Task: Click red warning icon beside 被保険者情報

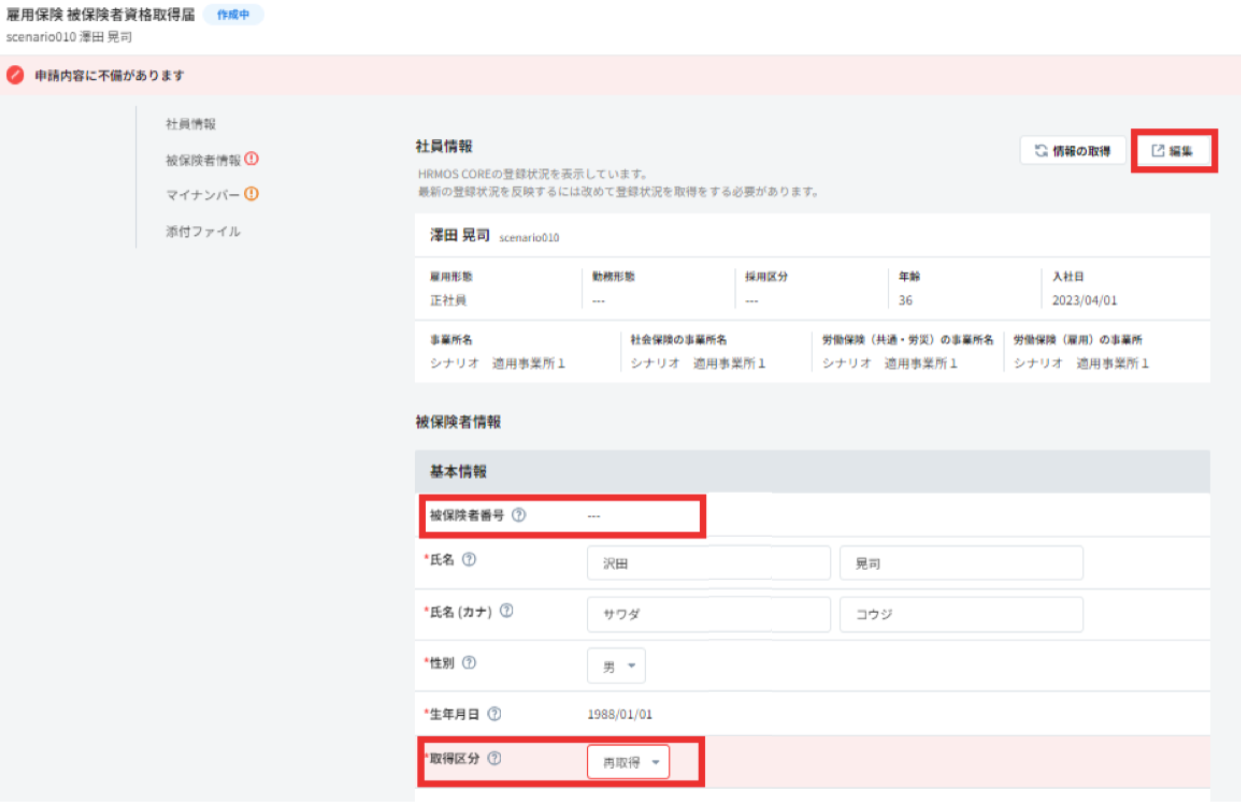Action: click(x=252, y=159)
